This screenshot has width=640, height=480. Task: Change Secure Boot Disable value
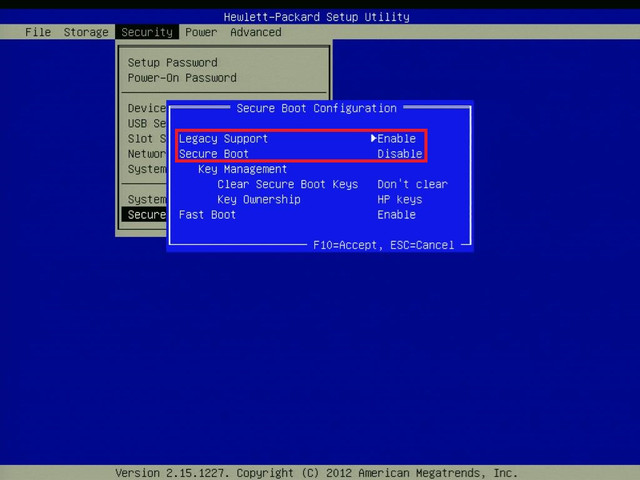(400, 154)
